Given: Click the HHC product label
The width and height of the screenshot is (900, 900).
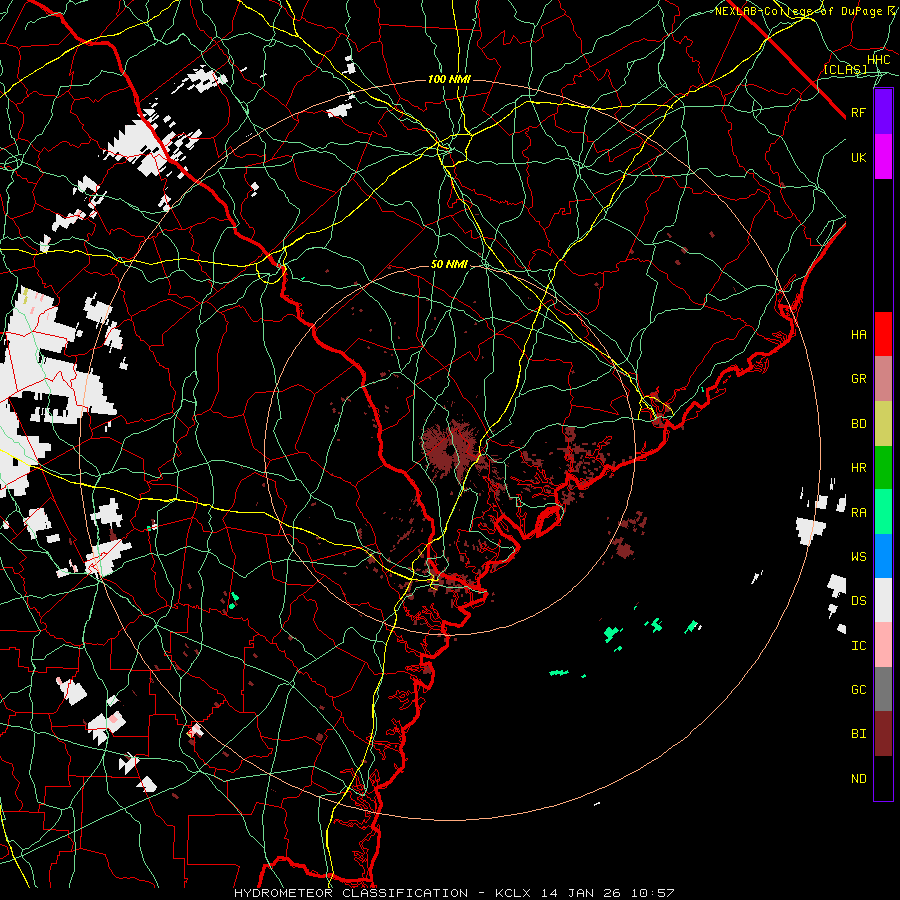Looking at the screenshot, I should [x=878, y=60].
